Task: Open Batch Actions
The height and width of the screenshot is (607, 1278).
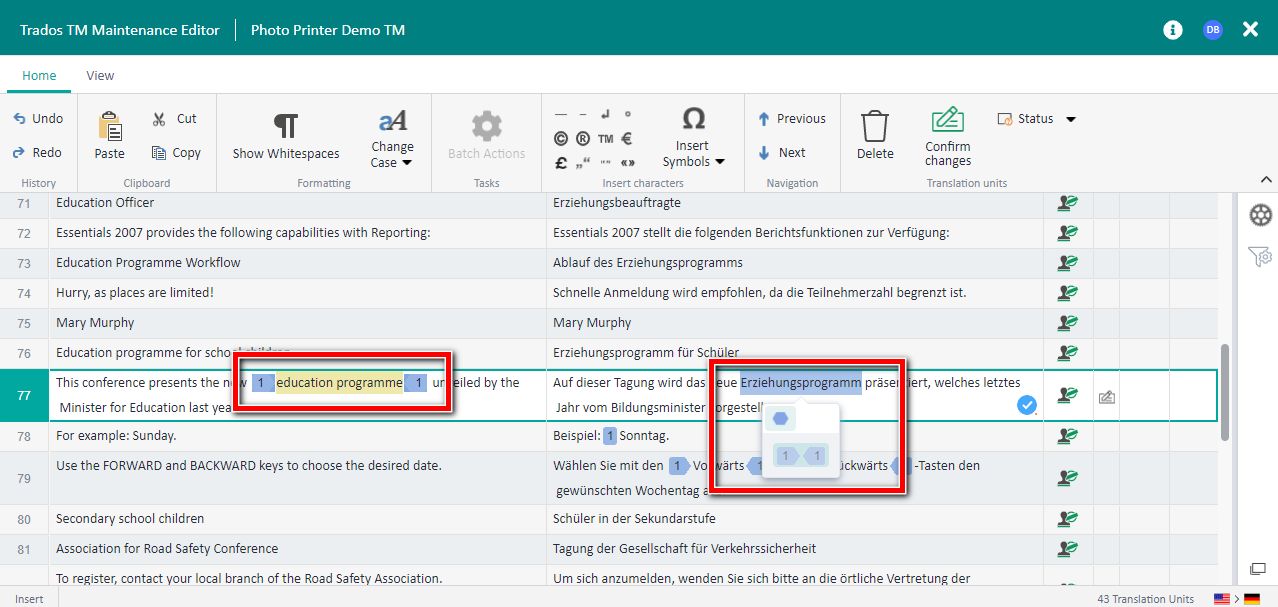Action: point(486,135)
